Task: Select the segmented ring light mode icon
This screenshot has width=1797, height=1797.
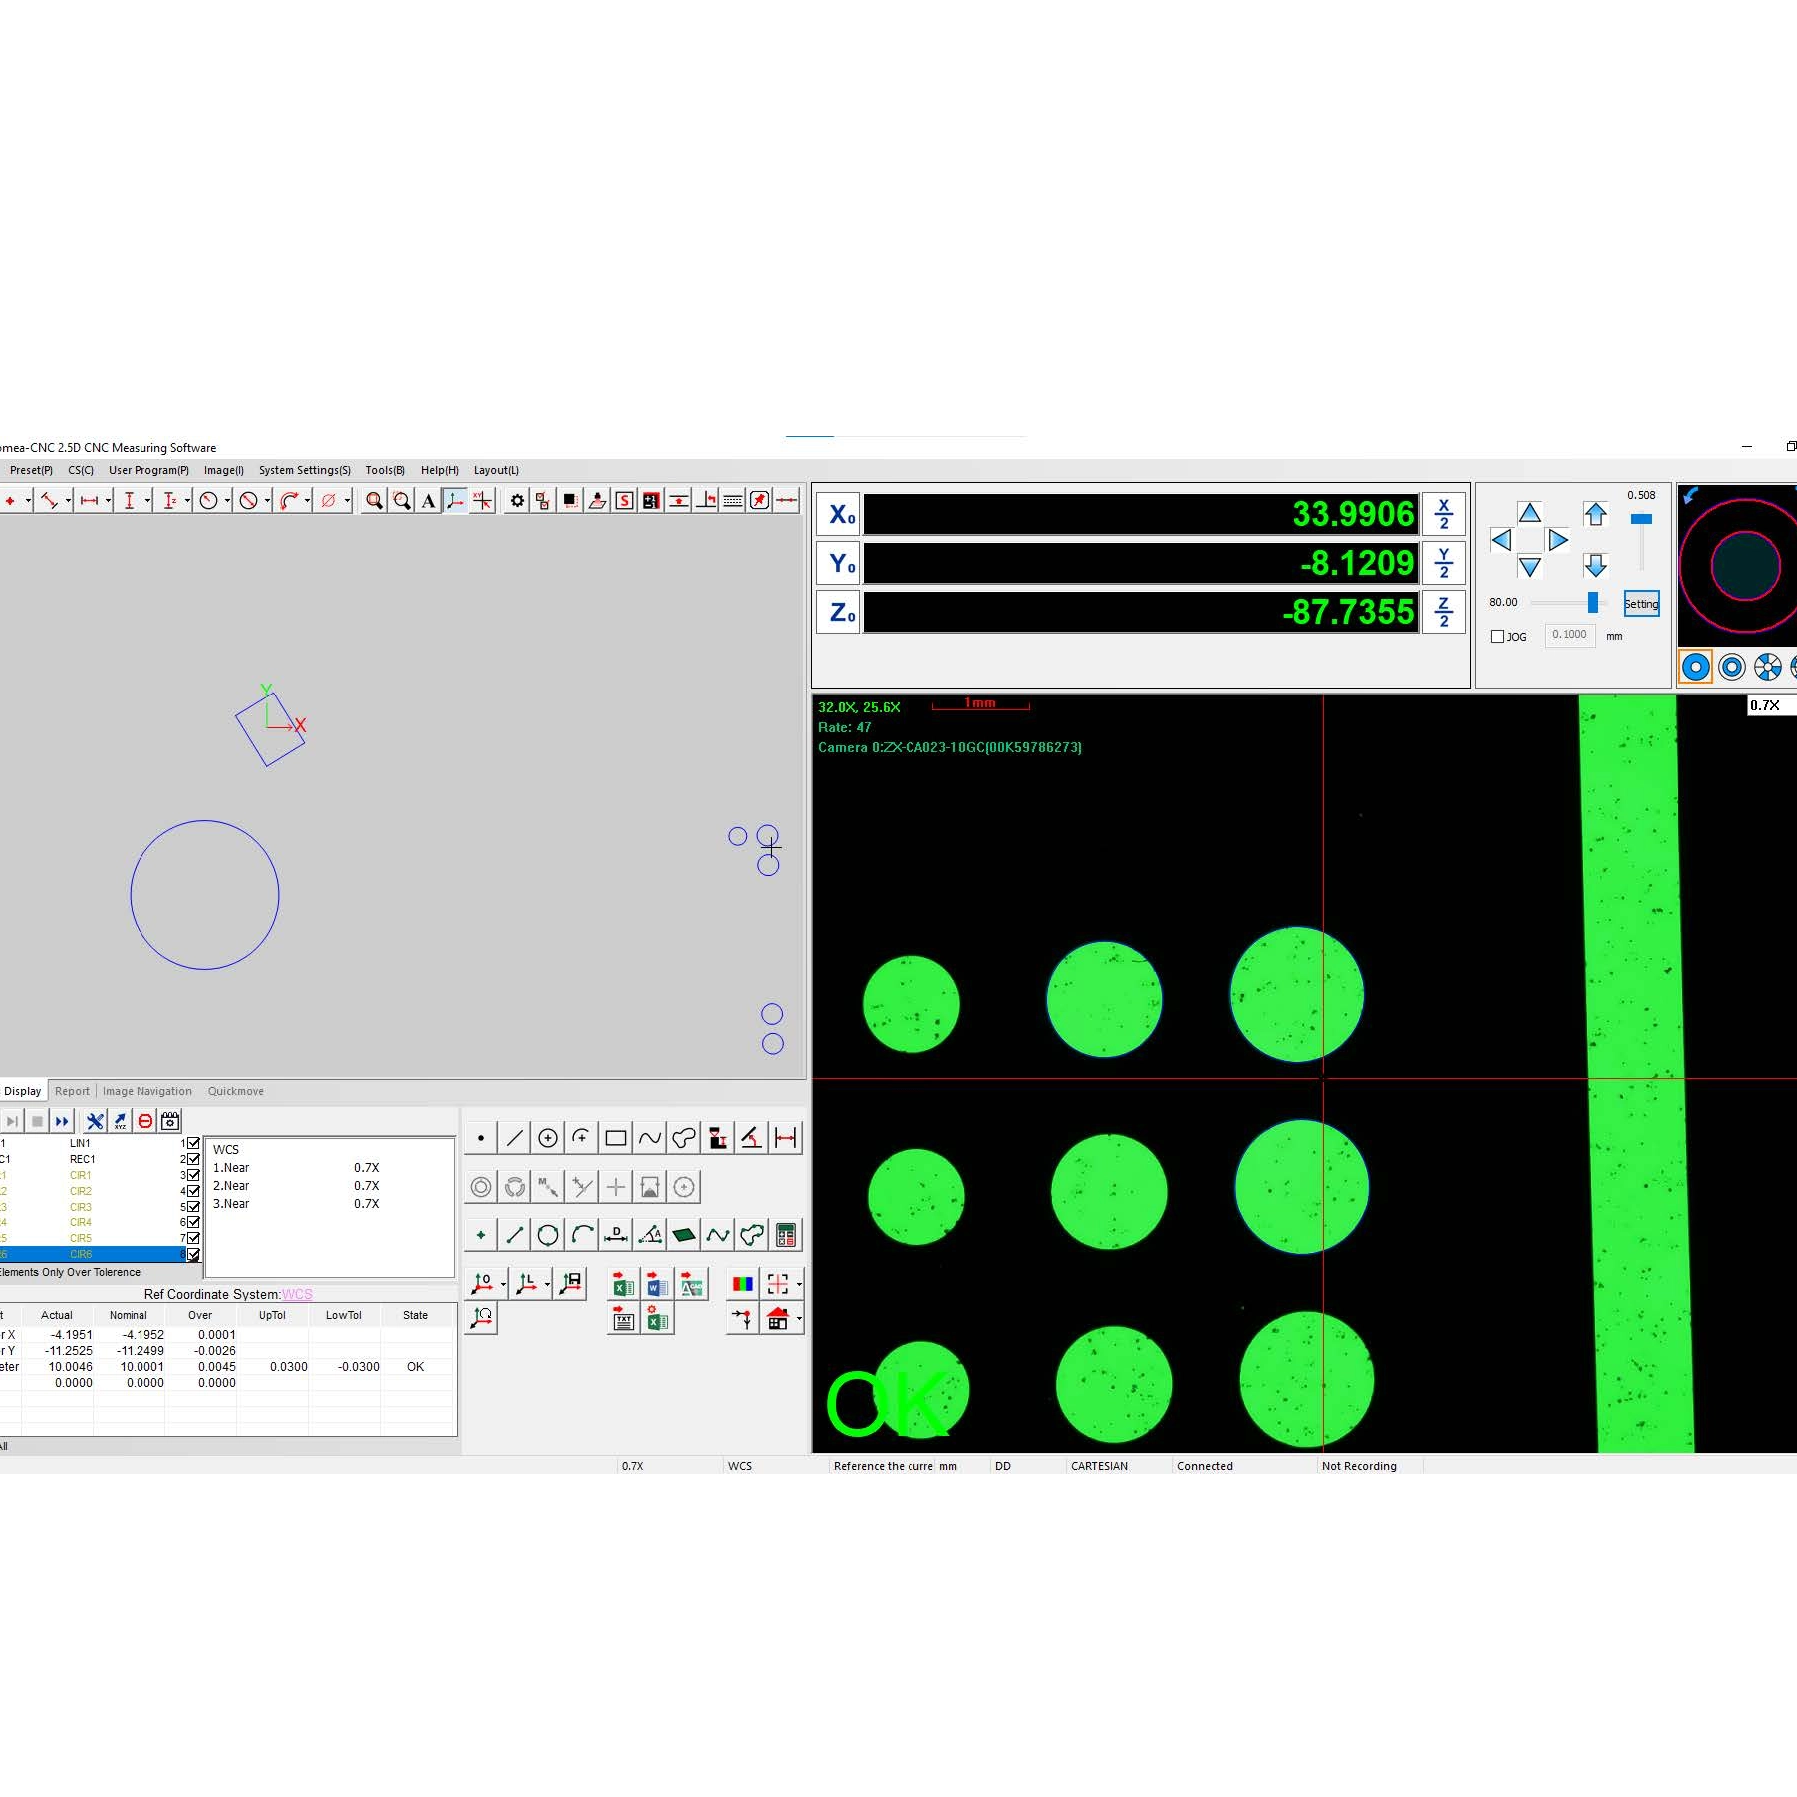Action: pos(1768,668)
